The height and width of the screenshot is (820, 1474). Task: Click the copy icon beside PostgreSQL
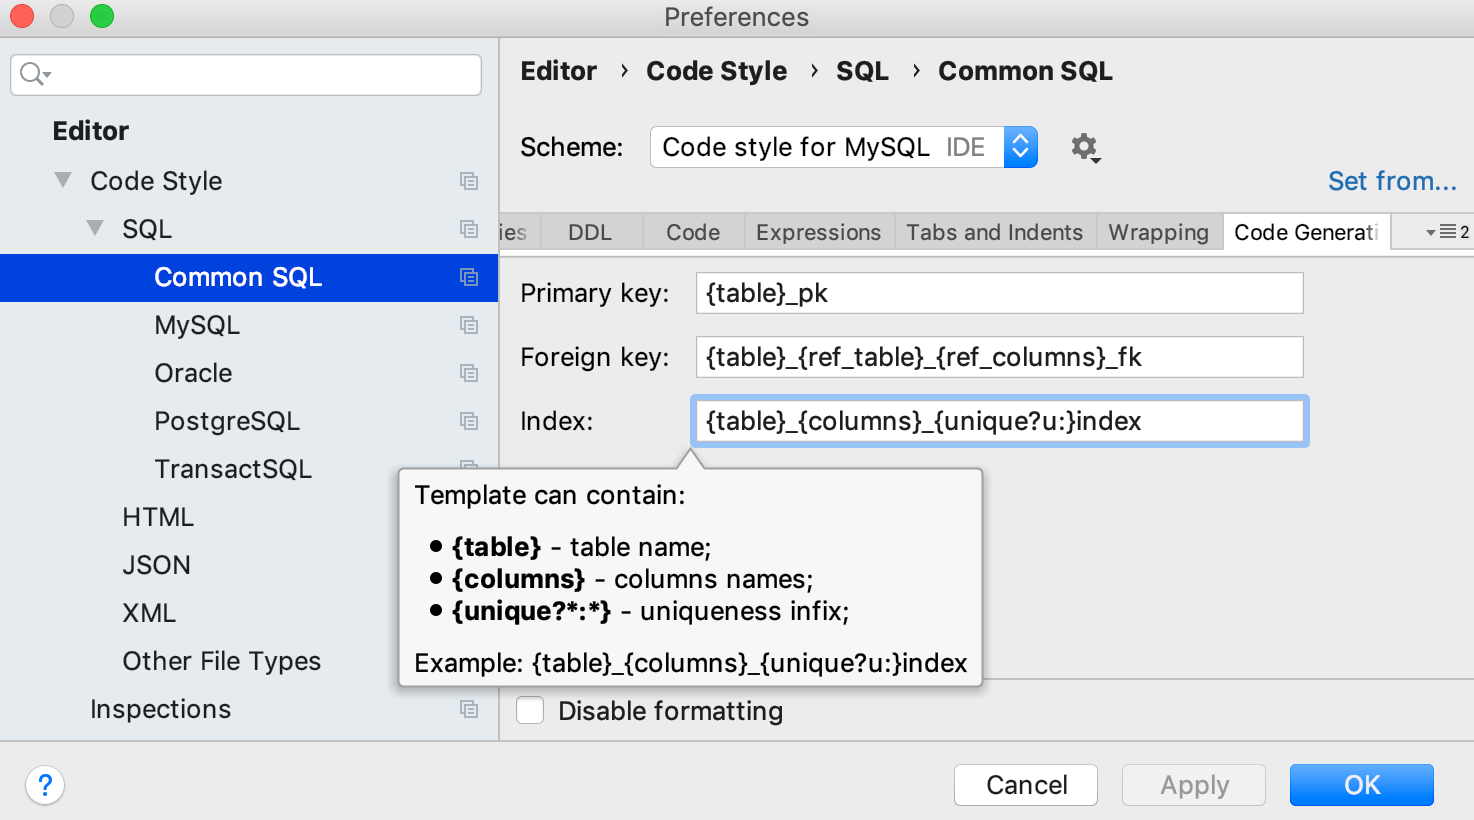469,421
